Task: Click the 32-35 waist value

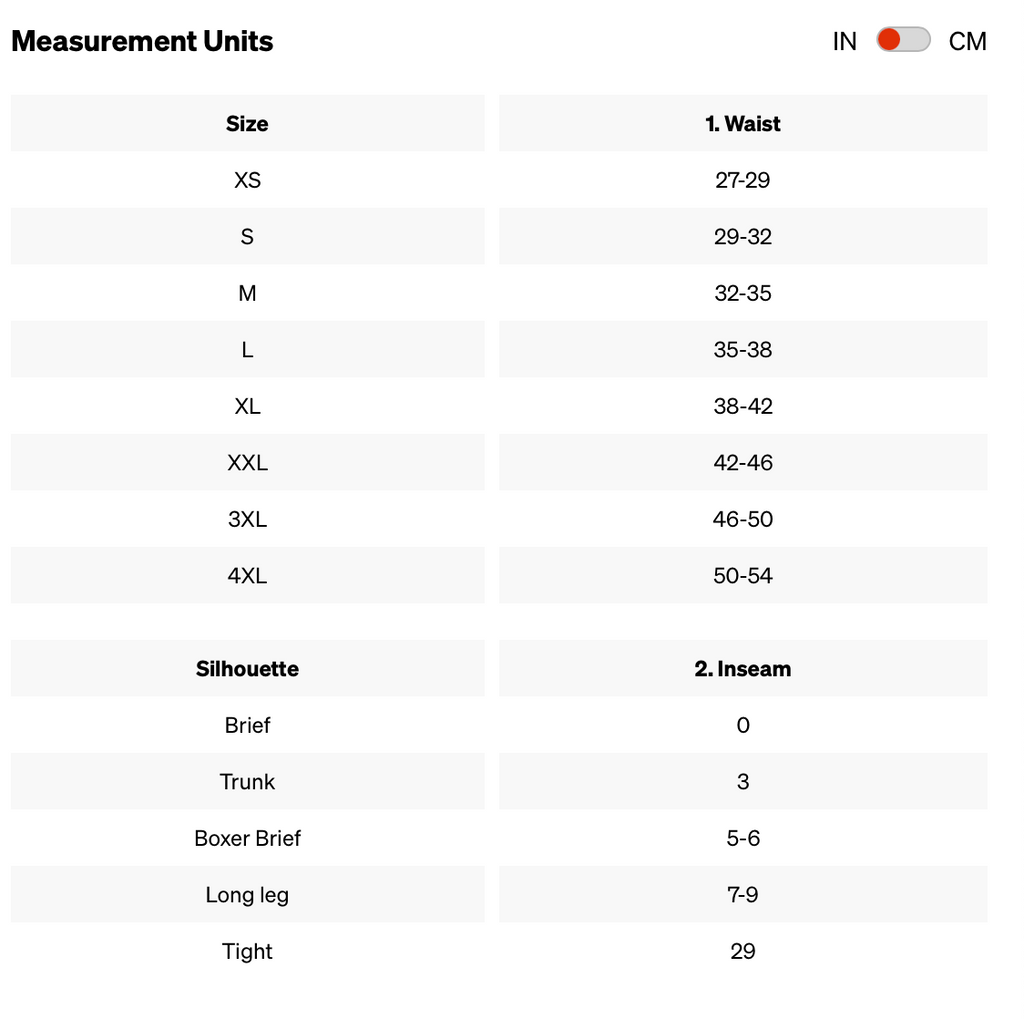Action: 743,293
